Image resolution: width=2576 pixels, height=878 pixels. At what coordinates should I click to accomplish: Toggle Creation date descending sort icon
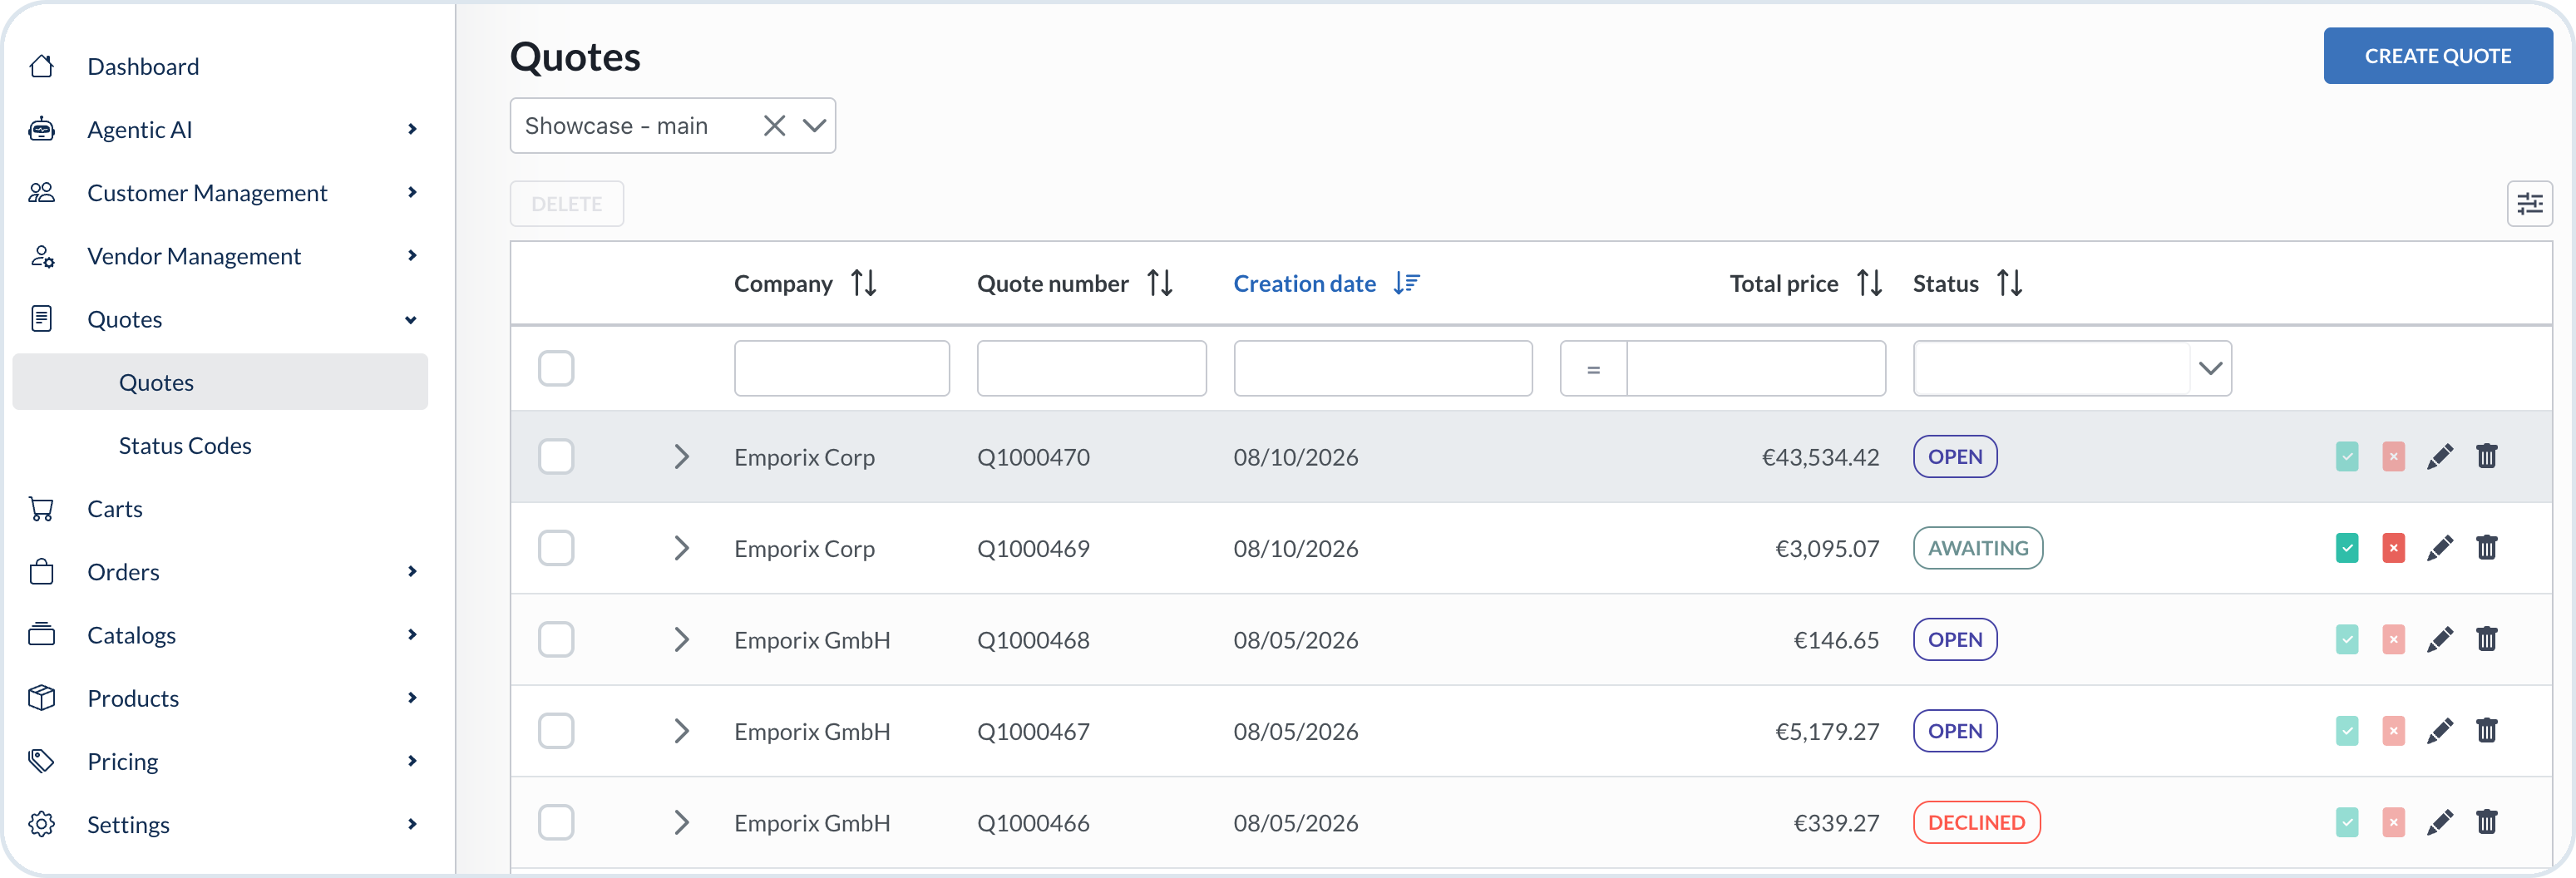click(1406, 283)
